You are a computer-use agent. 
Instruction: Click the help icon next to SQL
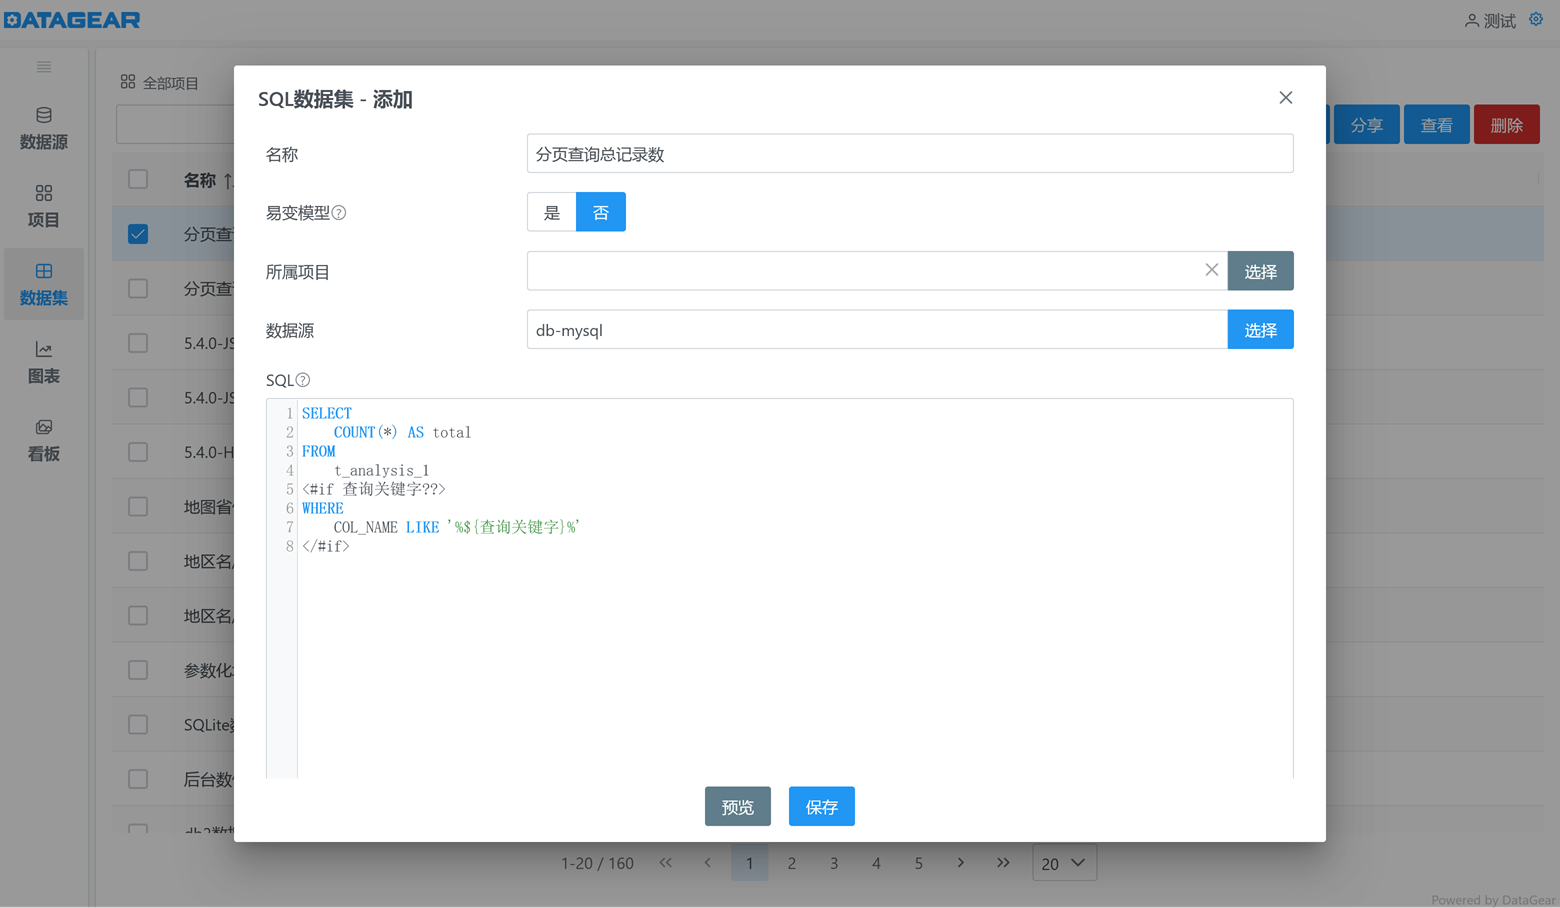click(x=303, y=380)
